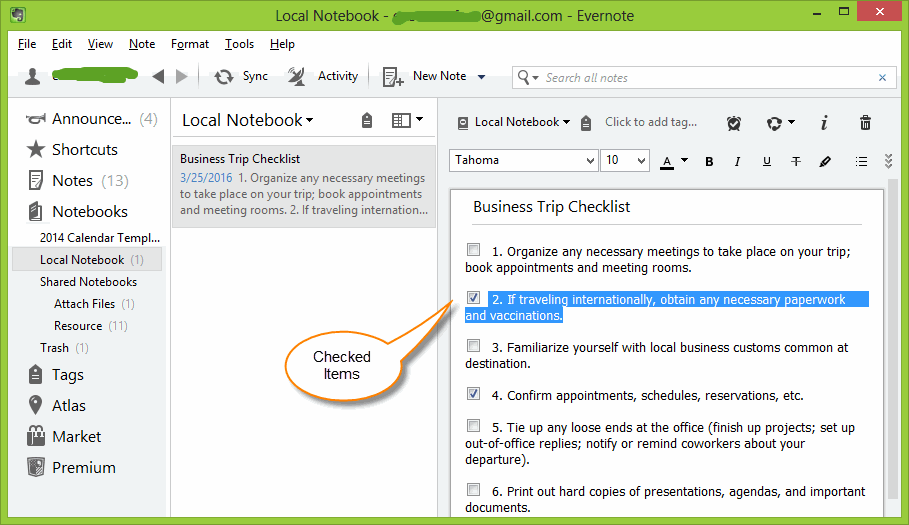Screen dimensions: 909x525
Task: Uncheck item 2 traveling internationally
Action: 474,298
